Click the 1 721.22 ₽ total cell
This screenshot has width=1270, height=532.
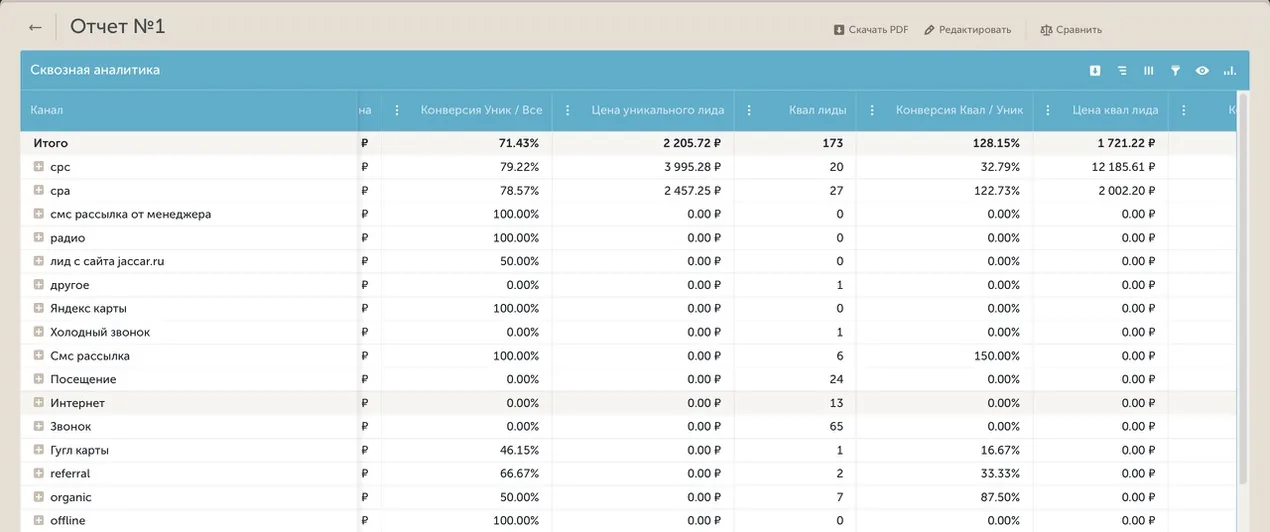(x=1128, y=144)
